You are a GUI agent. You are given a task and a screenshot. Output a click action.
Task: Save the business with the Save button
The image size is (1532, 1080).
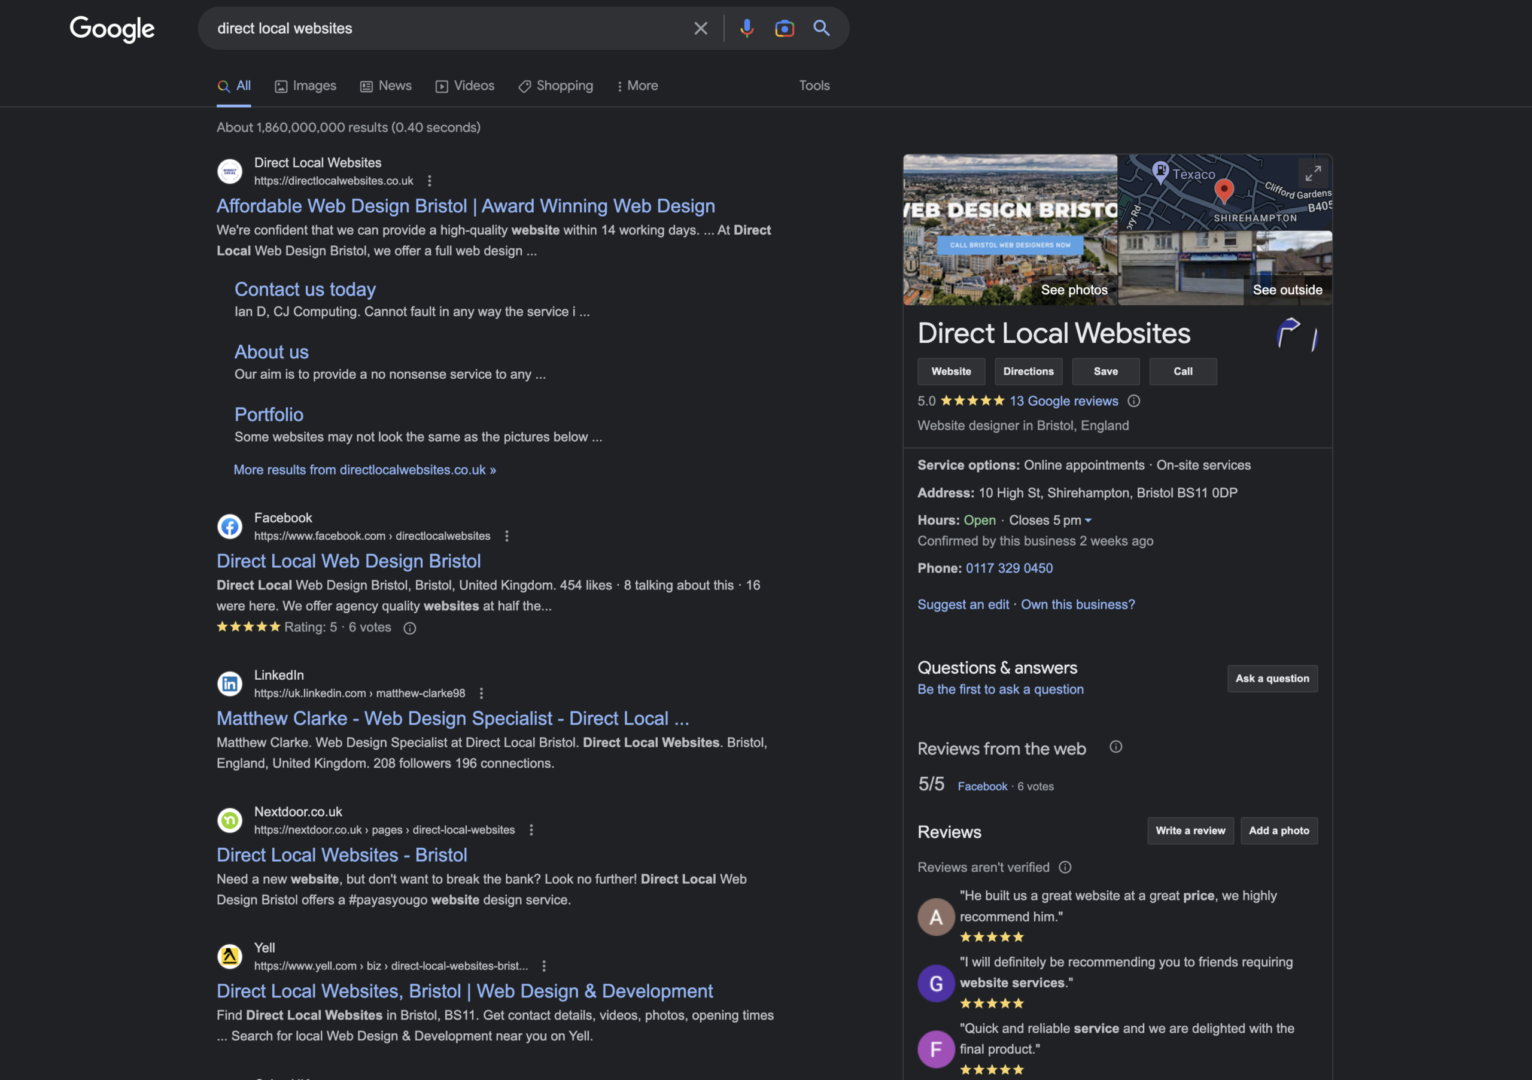pos(1105,371)
